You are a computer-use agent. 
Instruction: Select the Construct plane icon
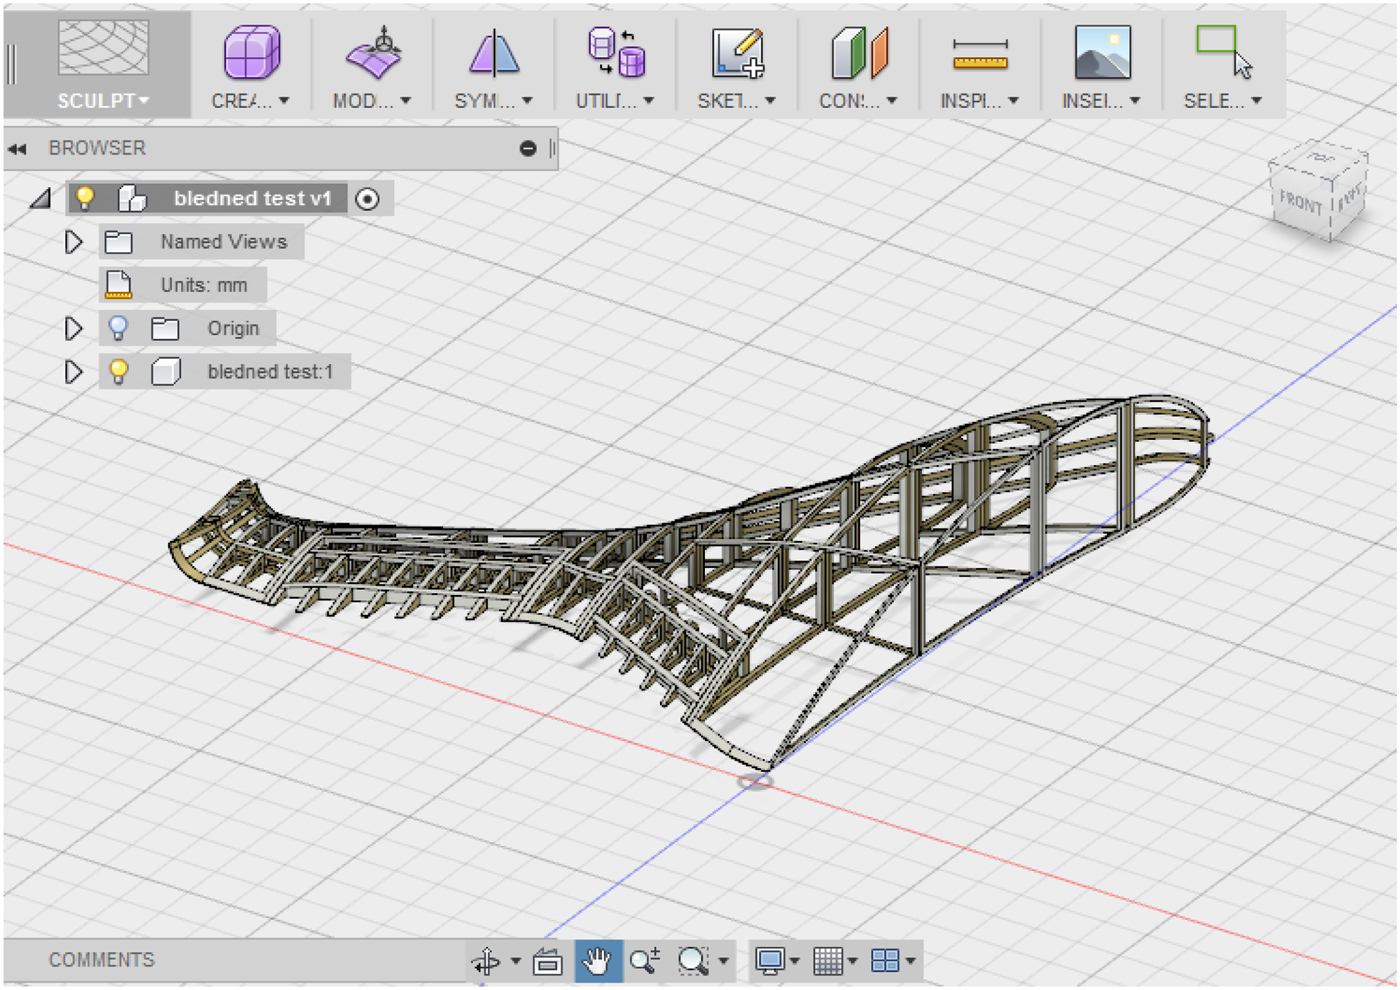point(859,53)
